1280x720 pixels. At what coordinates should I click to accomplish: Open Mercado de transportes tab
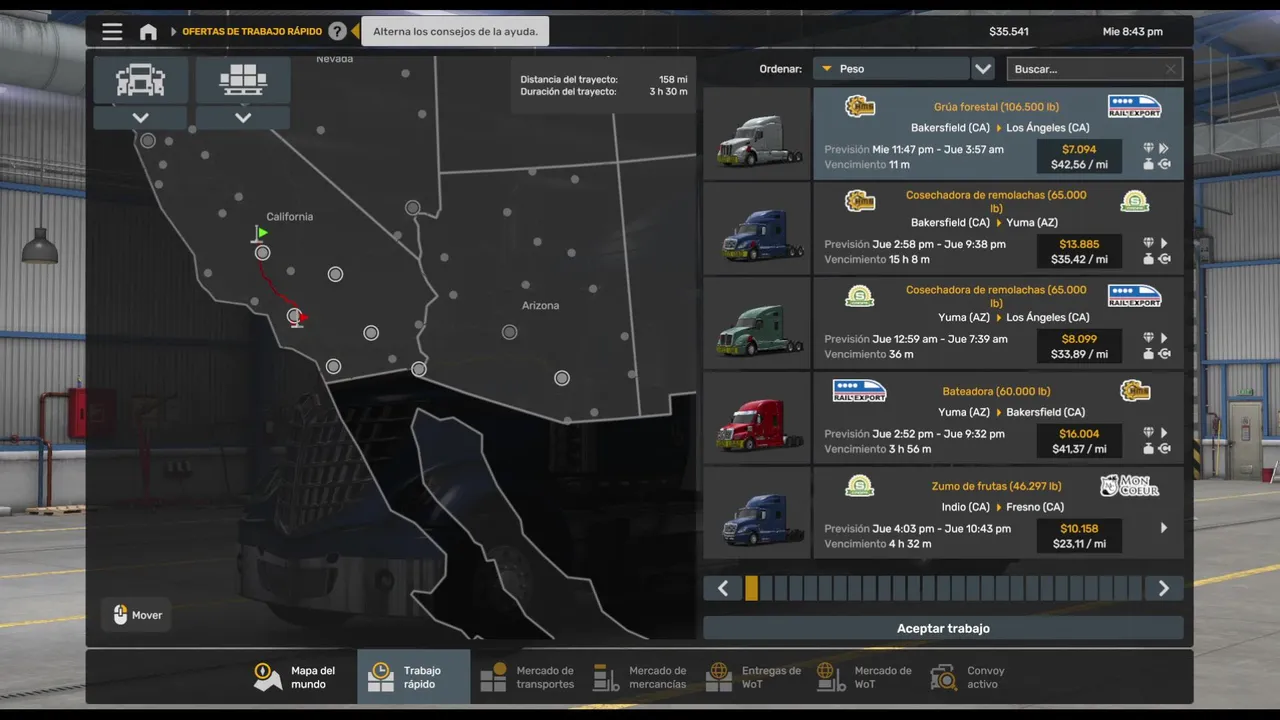pos(527,677)
